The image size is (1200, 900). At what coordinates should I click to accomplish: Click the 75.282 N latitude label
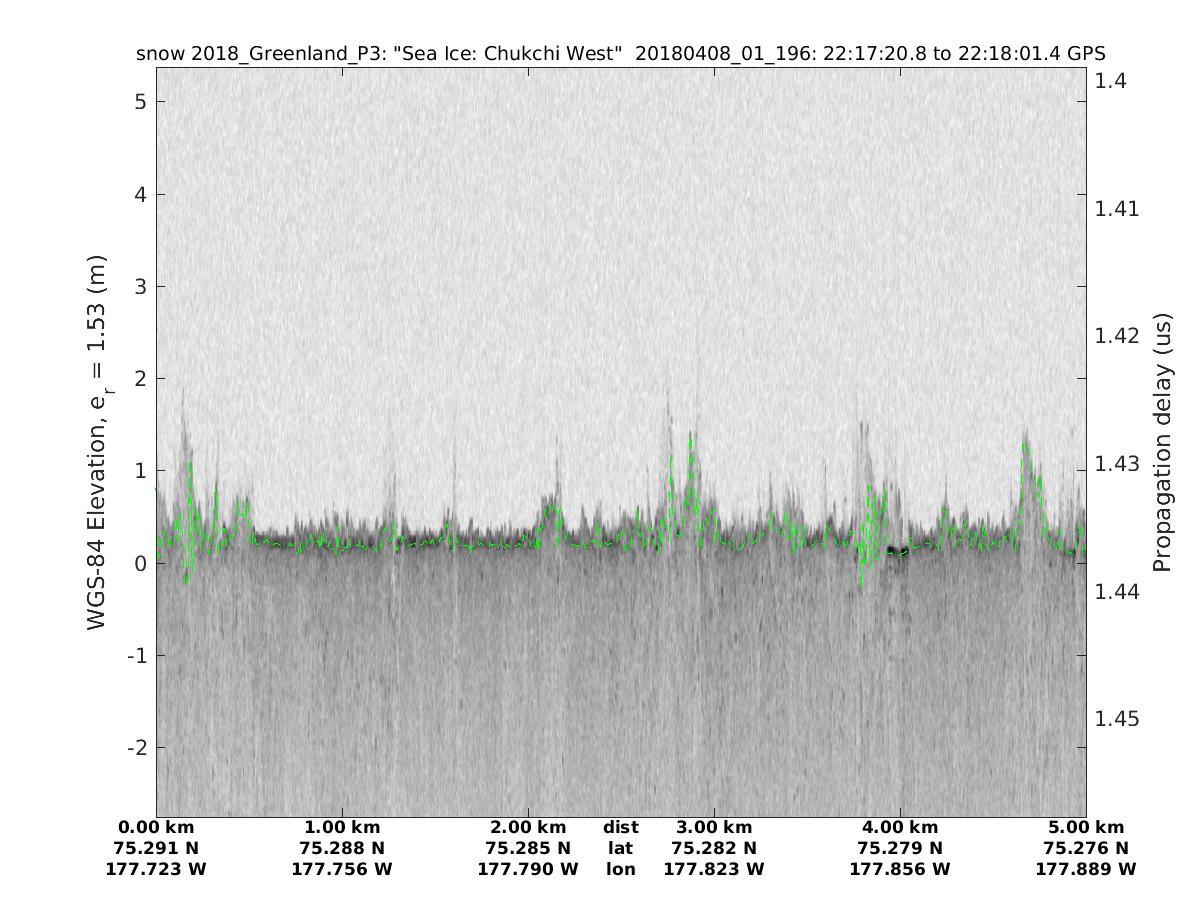[714, 849]
